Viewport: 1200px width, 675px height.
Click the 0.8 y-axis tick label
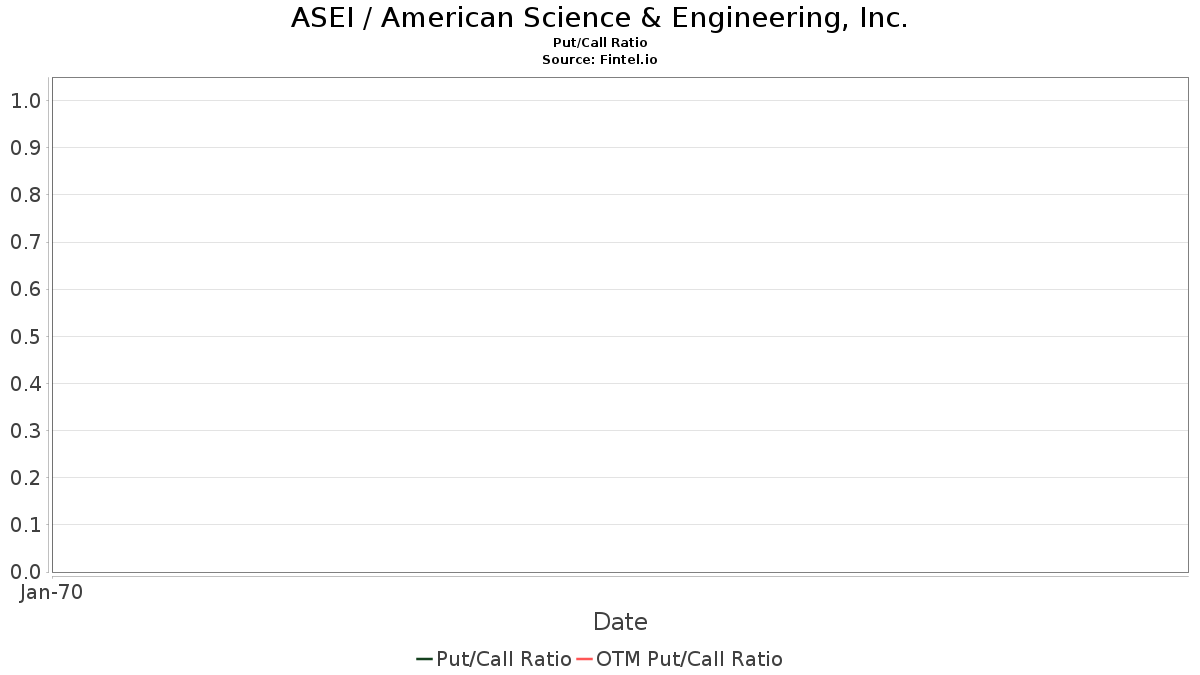25,195
